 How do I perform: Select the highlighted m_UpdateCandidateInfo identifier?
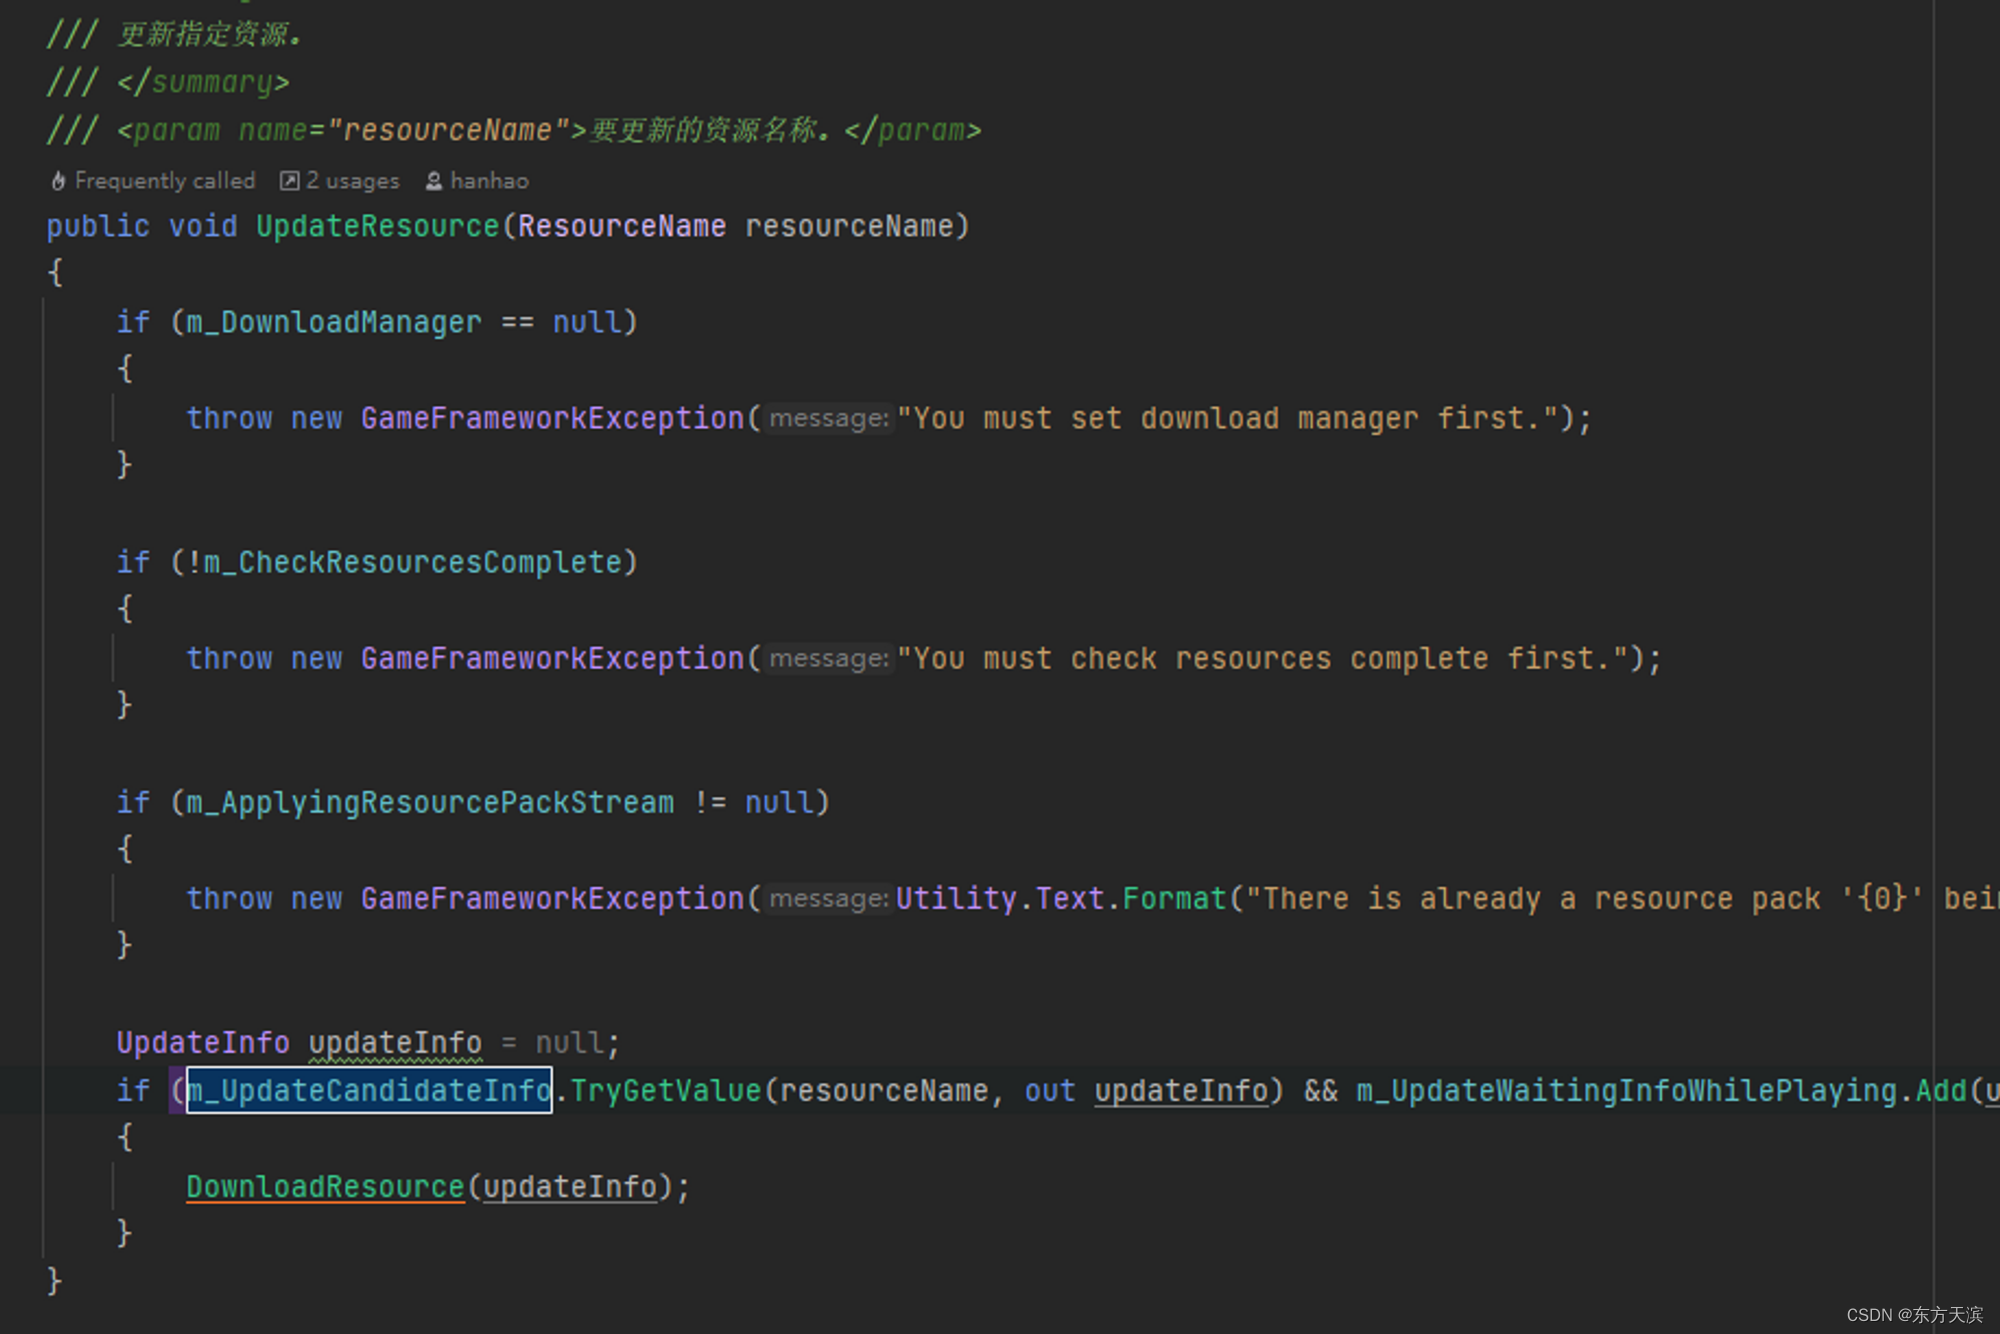(x=369, y=1090)
